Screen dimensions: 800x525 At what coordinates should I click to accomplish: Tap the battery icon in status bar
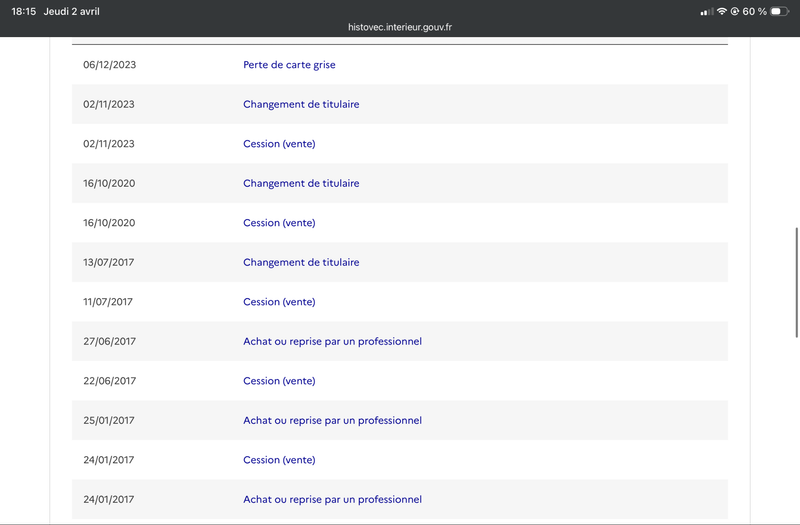coord(779,11)
